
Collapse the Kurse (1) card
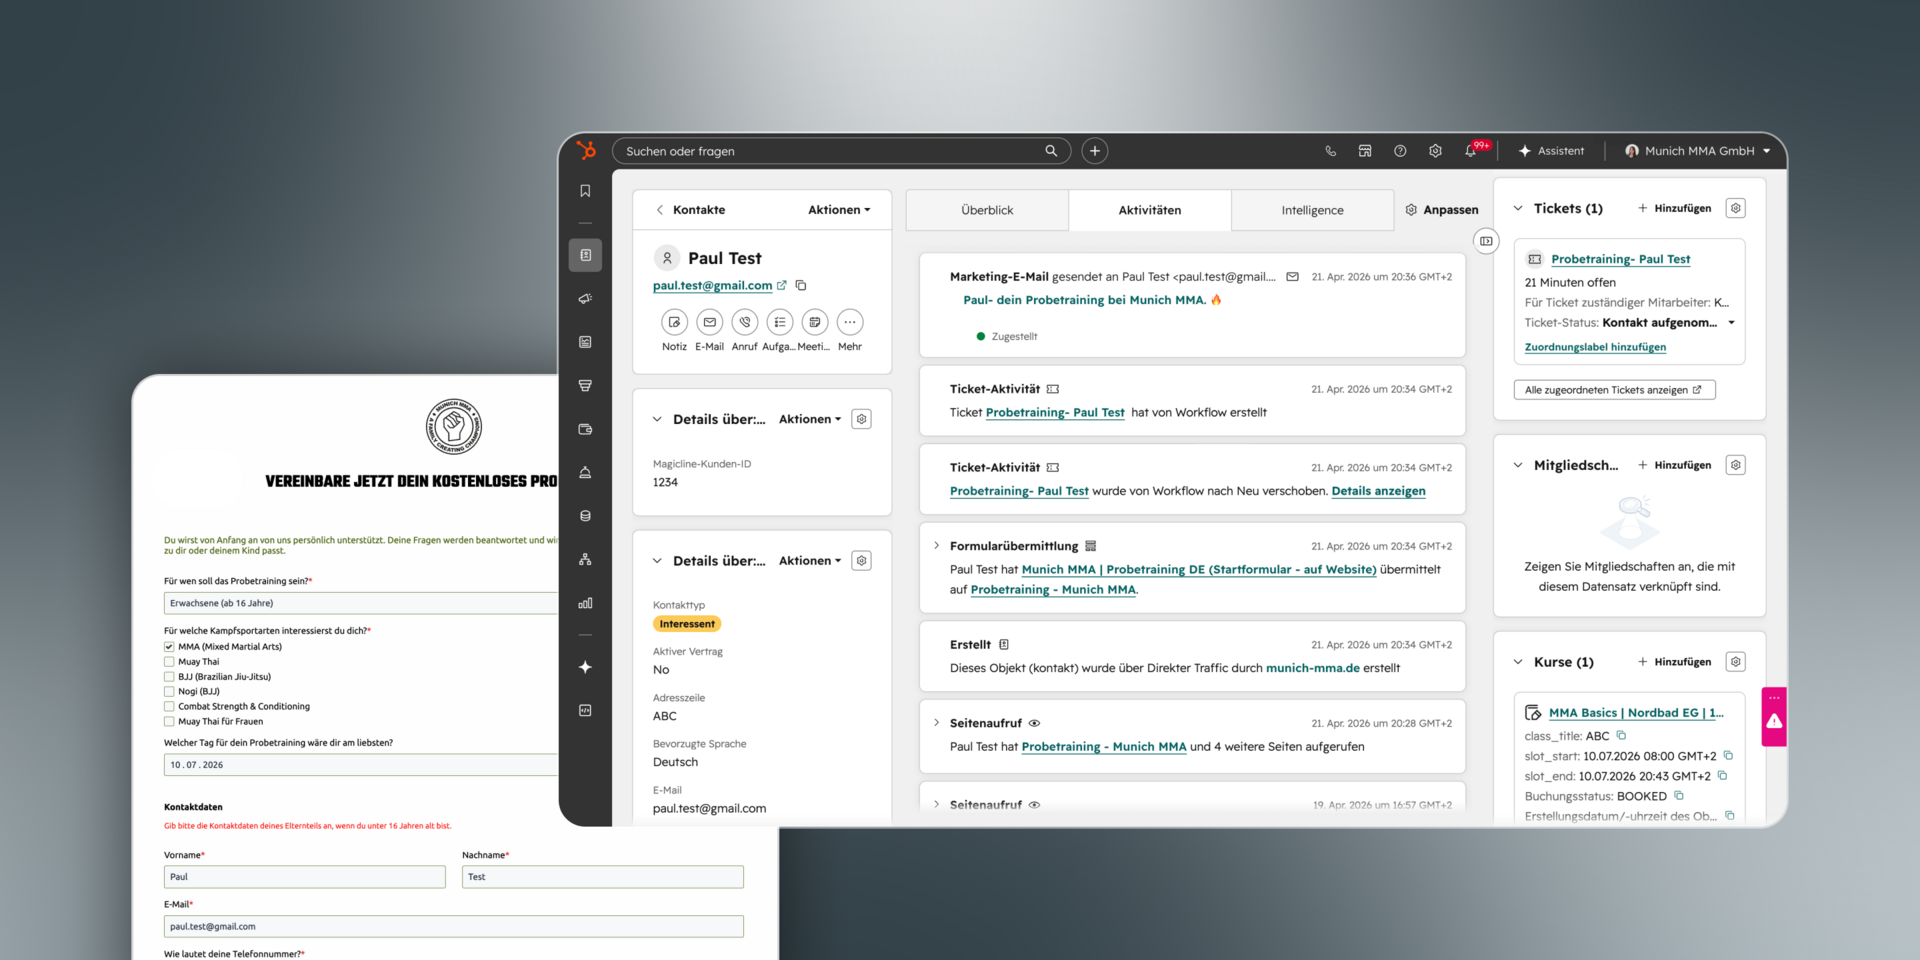tap(1518, 662)
